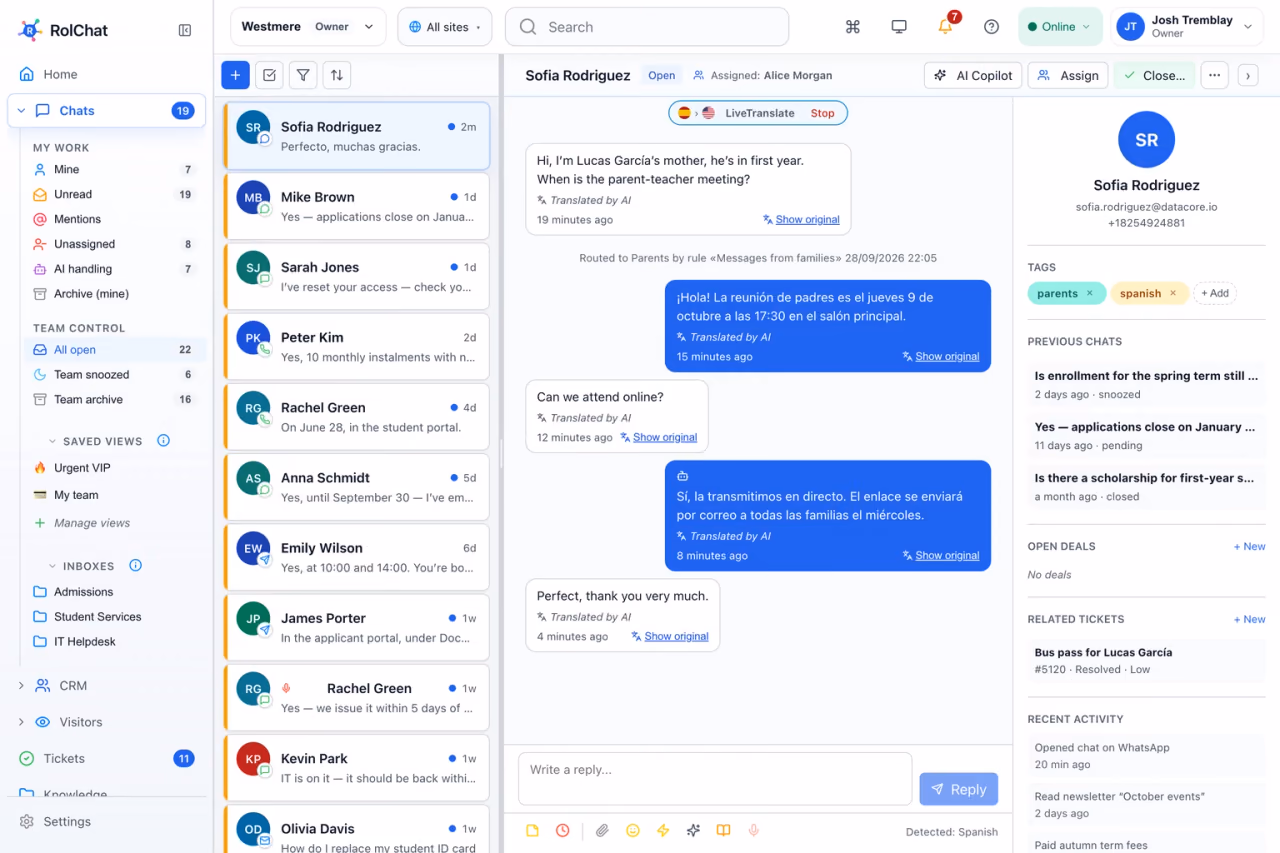Screen dimensions: 1280x853
Task: Open the Westmere workspace dropdown
Action: click(x=308, y=27)
